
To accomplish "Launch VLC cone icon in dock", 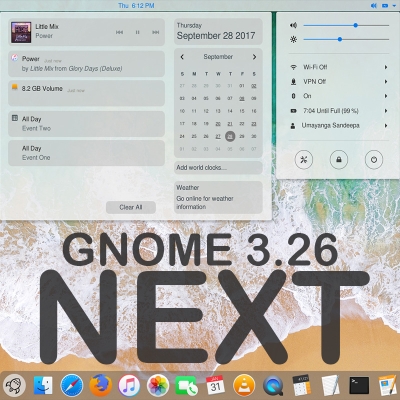I will pos(244,386).
